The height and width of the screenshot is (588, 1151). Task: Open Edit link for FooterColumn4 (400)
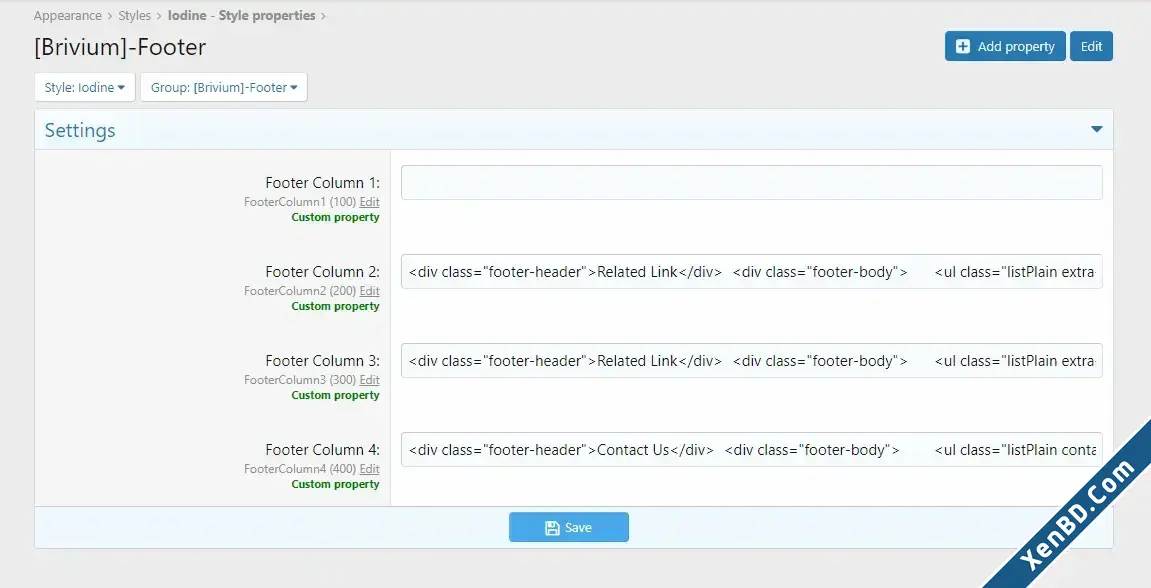369,468
